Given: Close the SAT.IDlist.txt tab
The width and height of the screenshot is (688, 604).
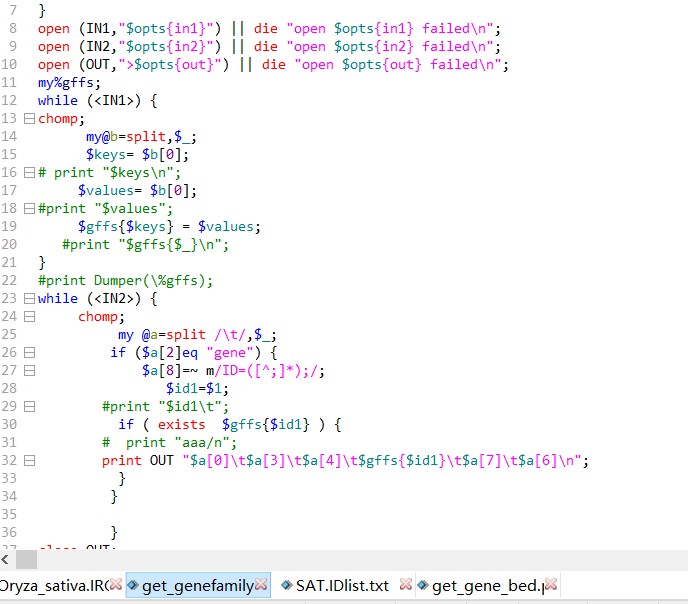Looking at the screenshot, I should click(x=406, y=584).
